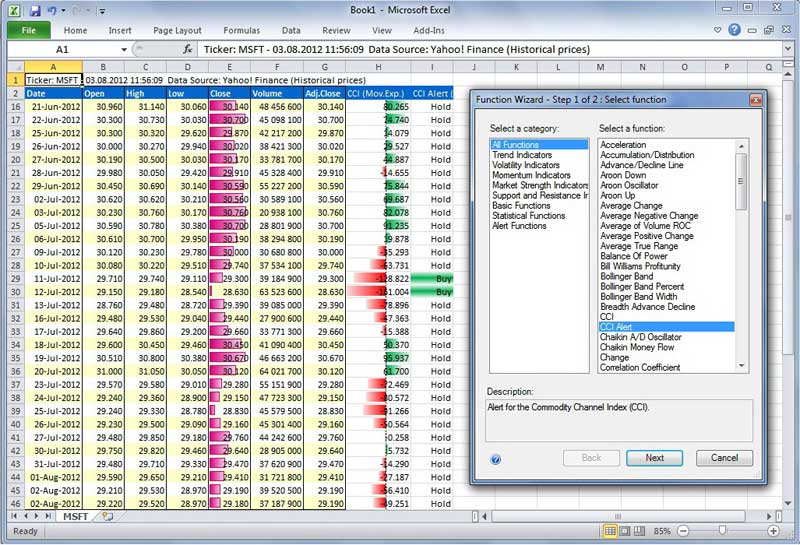Choose the CCI Alert function
Screen dimensions: 800x545
click(666, 327)
